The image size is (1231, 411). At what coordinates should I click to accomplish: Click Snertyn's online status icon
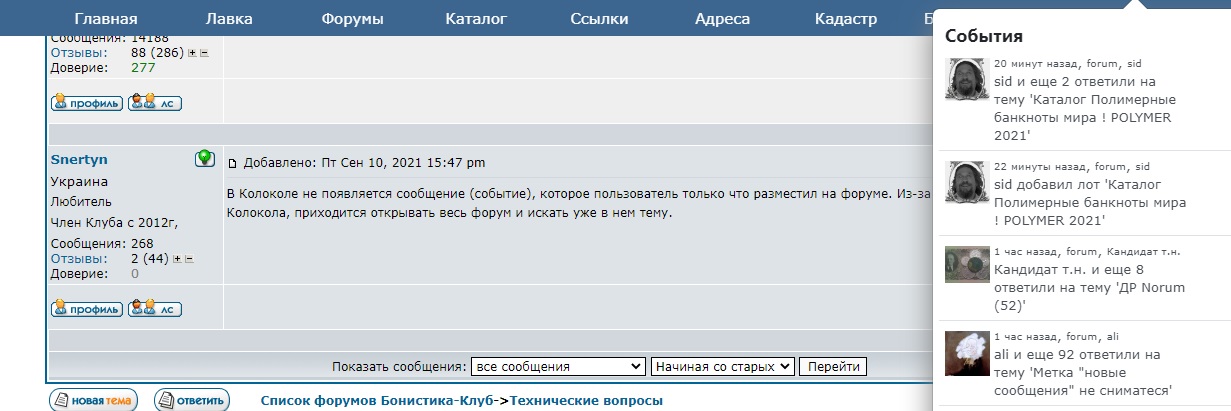pos(204,158)
